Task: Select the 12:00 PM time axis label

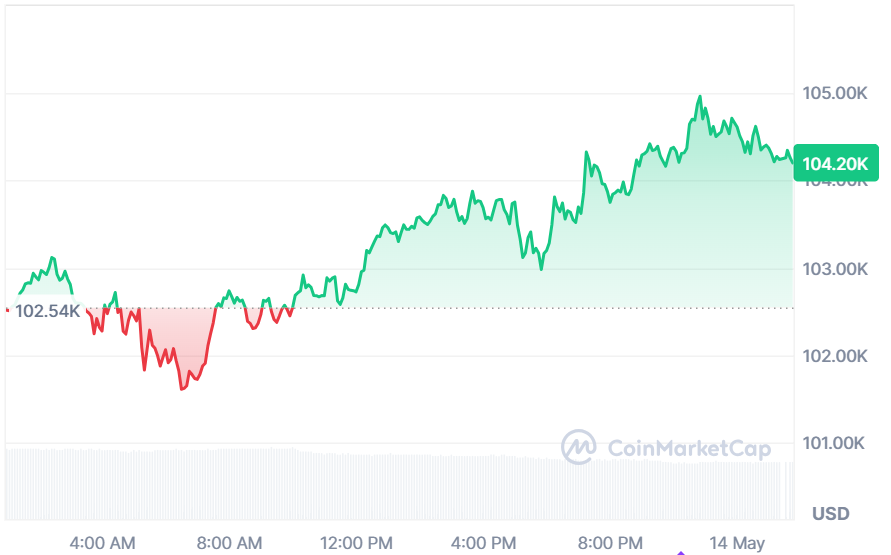Action: pyautogui.click(x=357, y=543)
